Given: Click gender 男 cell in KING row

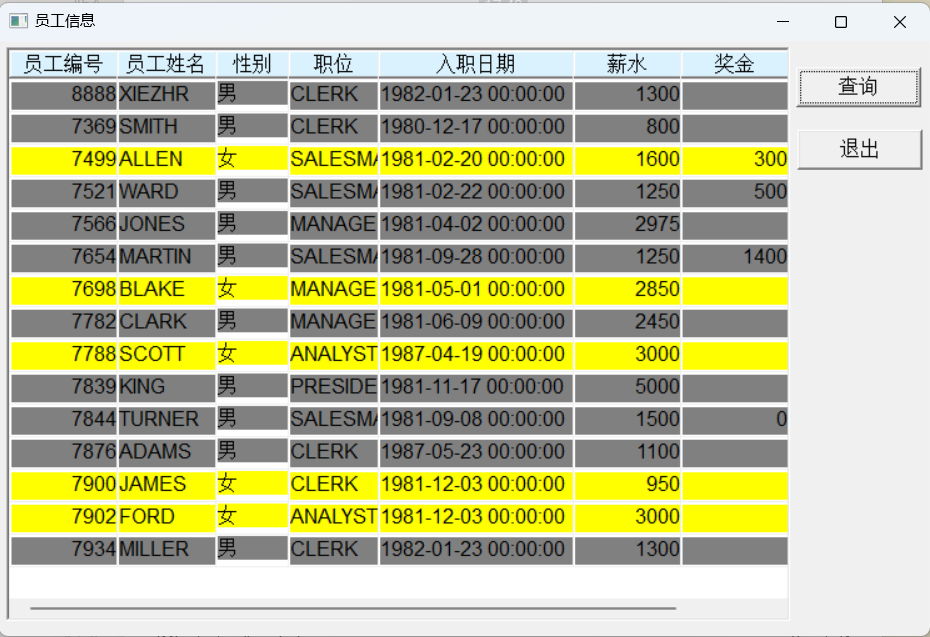Looking at the screenshot, I should point(253,386).
